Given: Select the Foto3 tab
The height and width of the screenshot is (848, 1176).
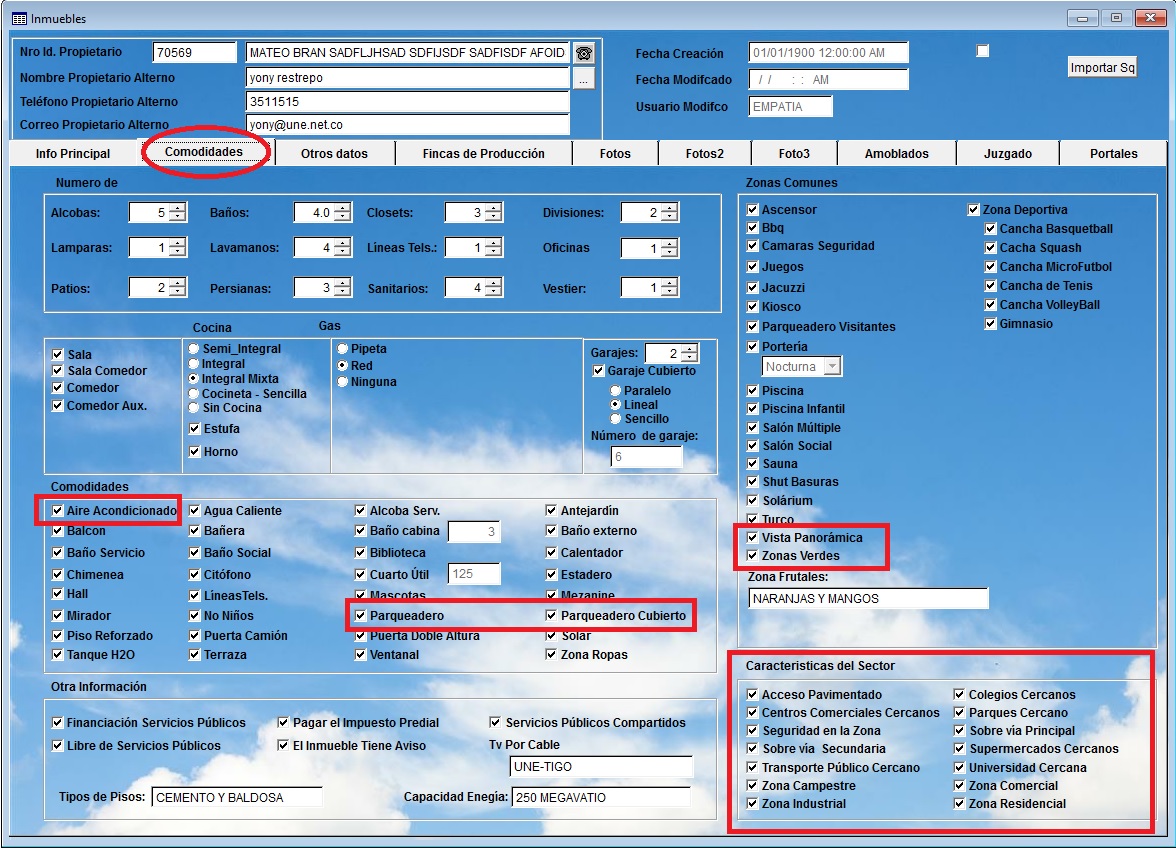Looking at the screenshot, I should tap(794, 154).
